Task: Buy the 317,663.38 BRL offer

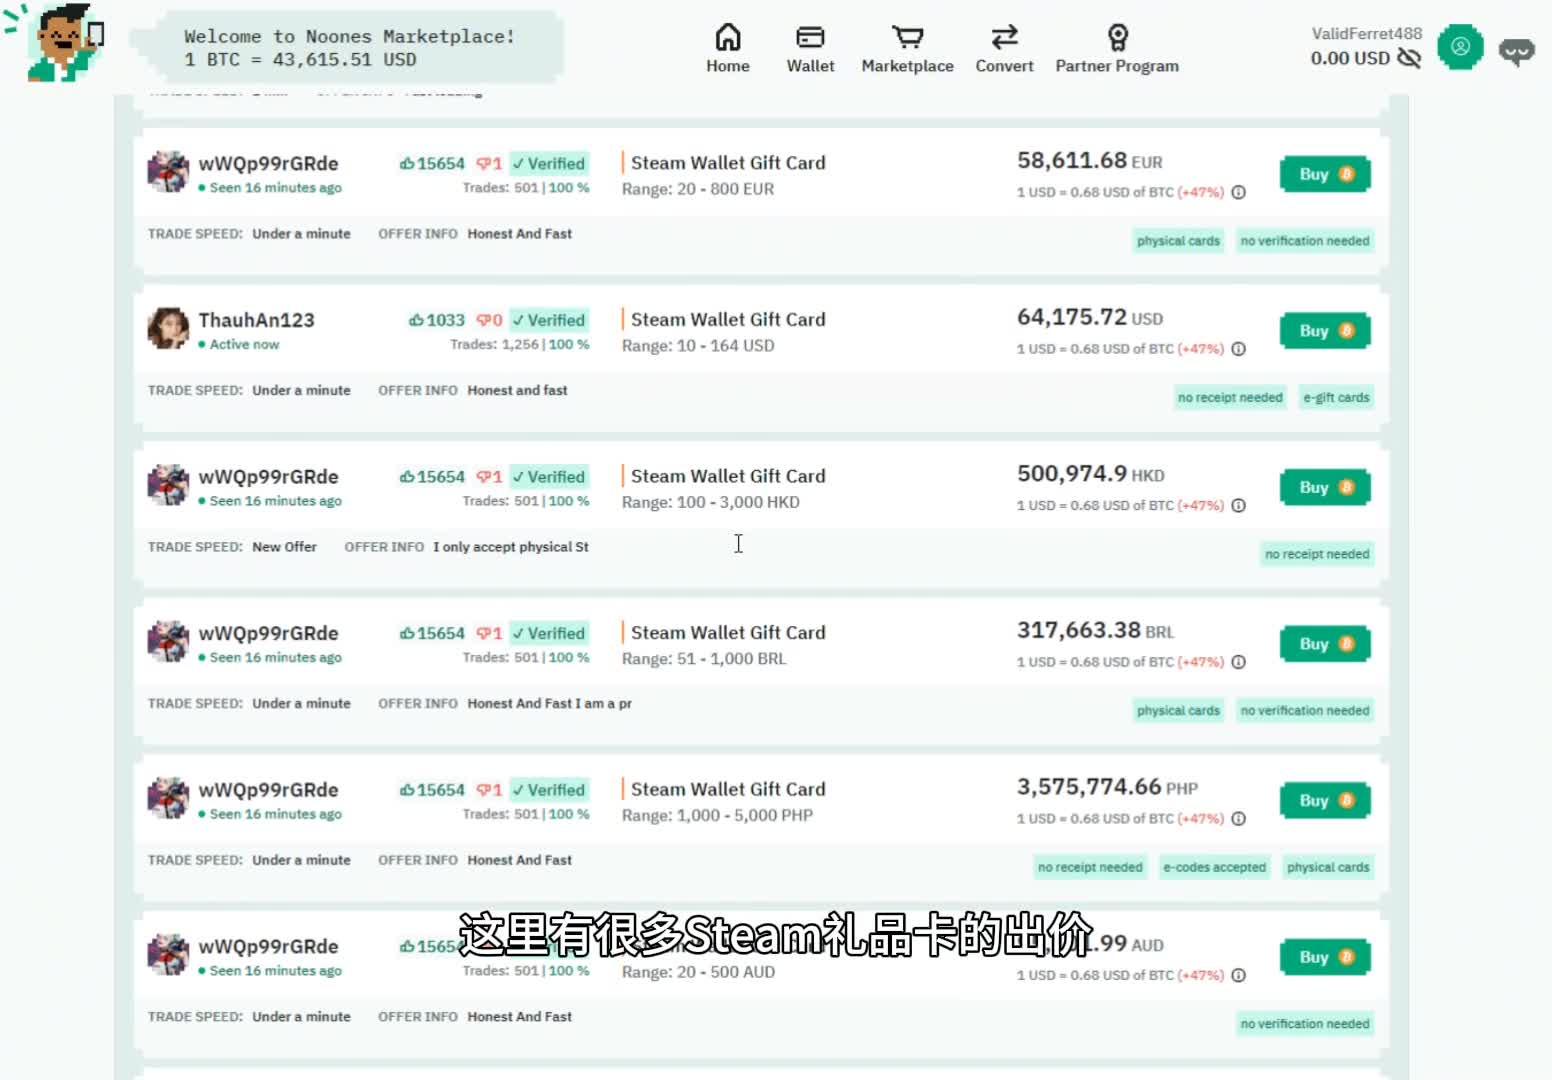Action: coord(1325,644)
